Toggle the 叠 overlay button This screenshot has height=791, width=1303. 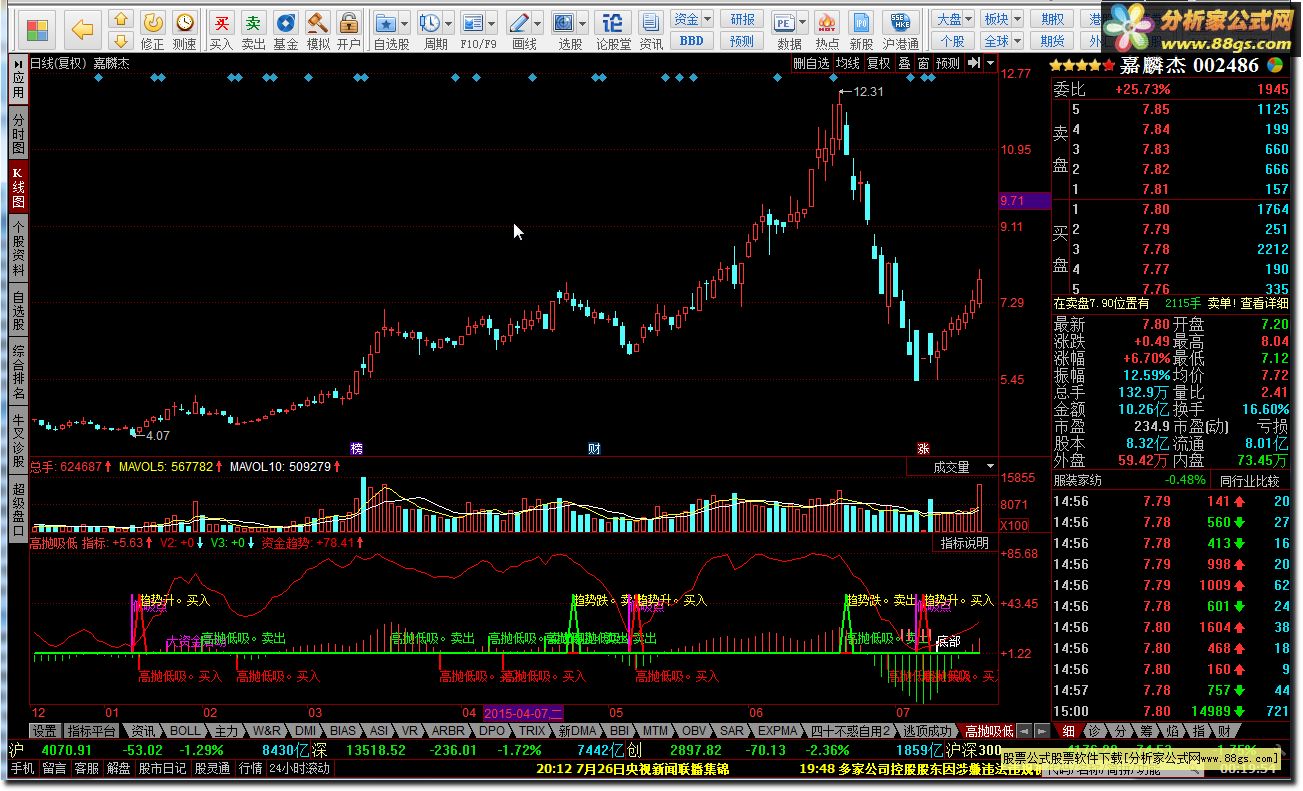point(904,63)
